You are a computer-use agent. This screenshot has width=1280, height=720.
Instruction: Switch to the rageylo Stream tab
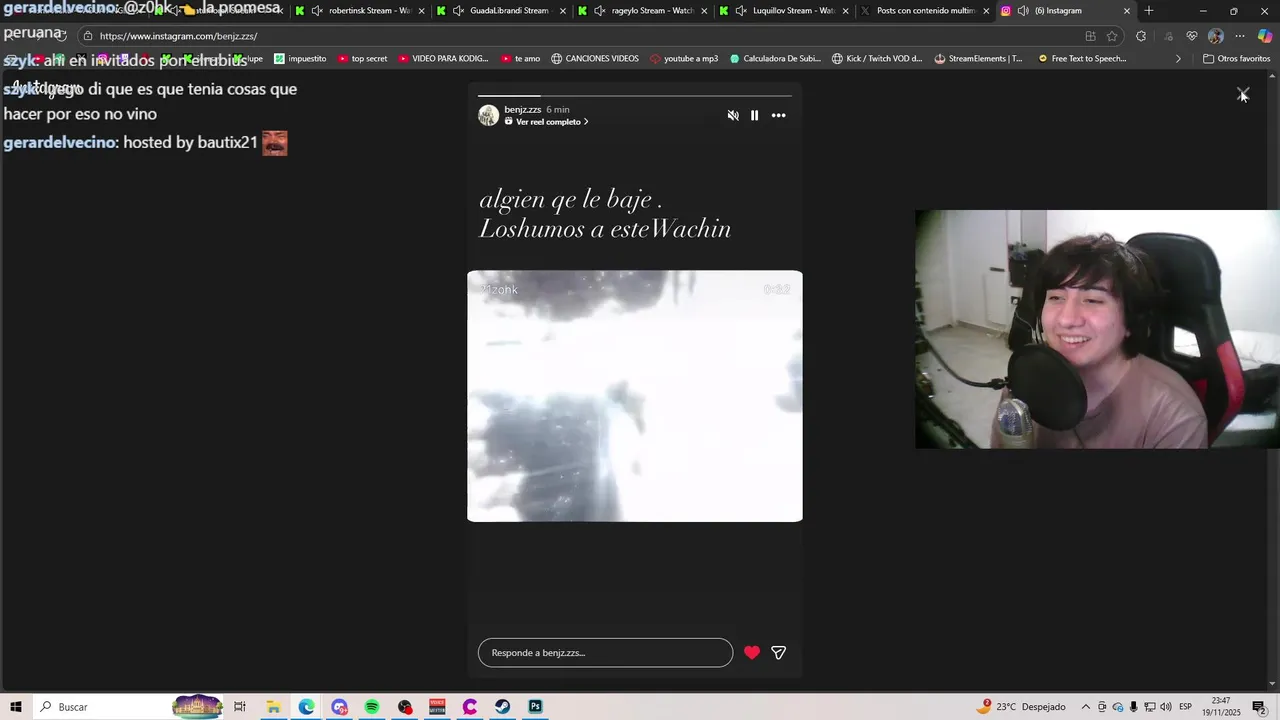click(642, 11)
